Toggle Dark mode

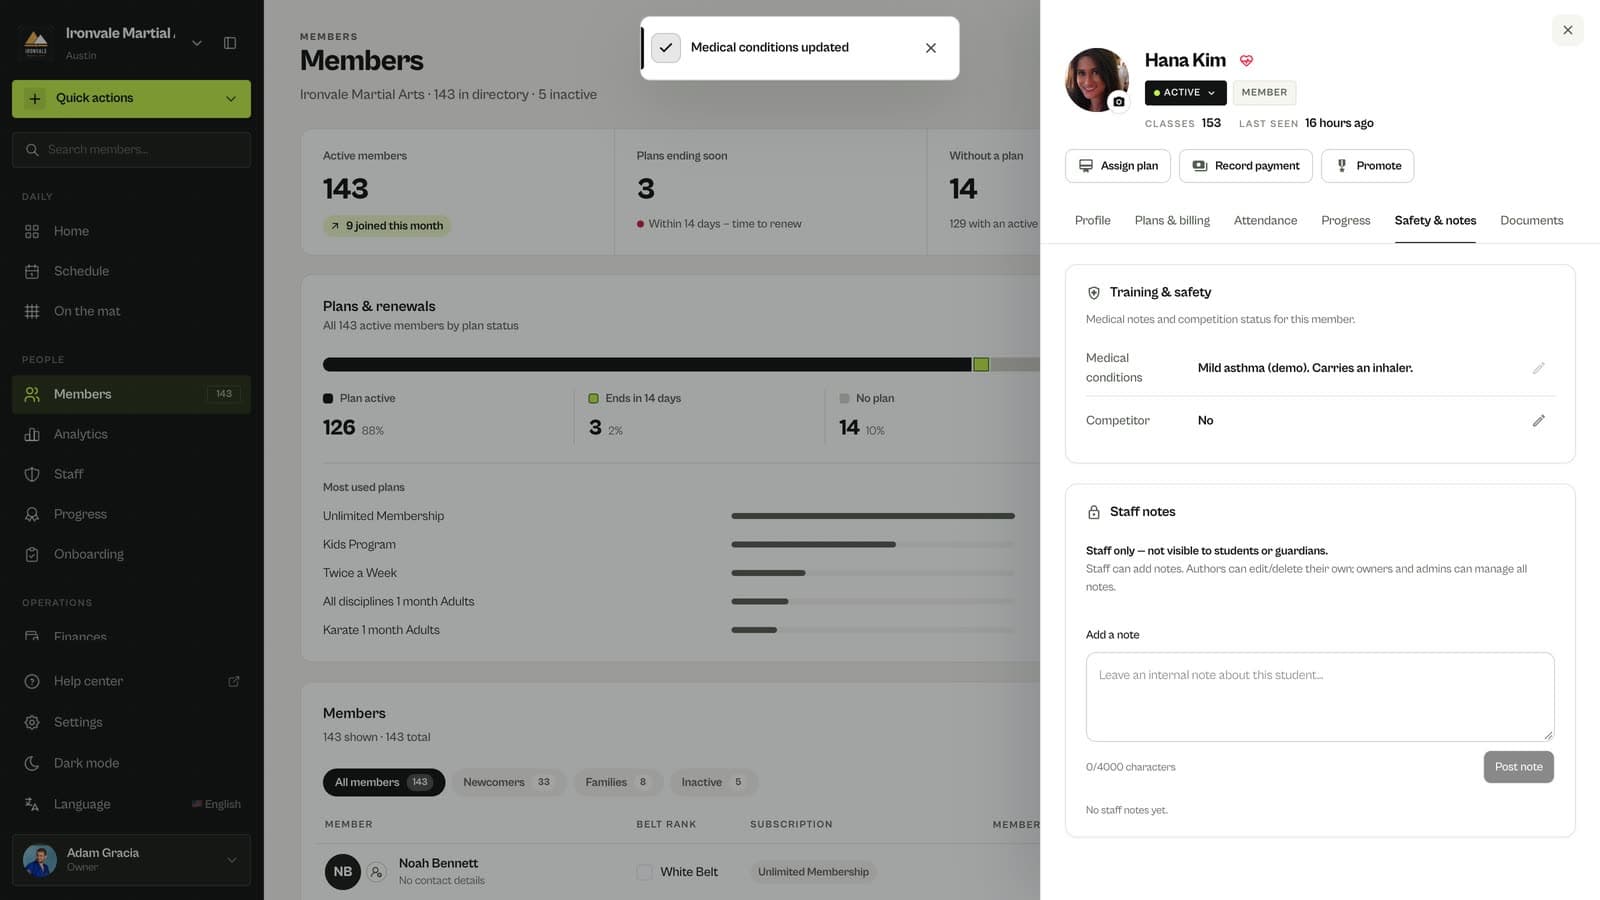(x=131, y=763)
